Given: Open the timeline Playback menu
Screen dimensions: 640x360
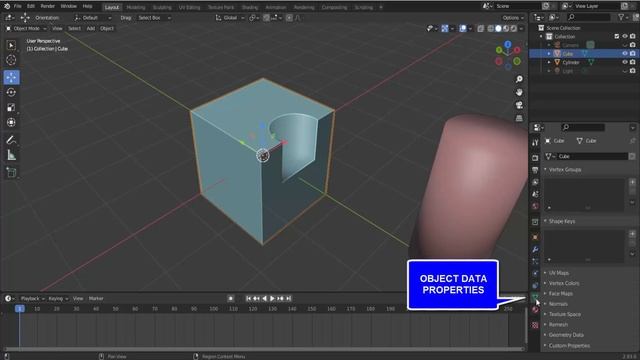Looking at the screenshot, I should point(32,299).
